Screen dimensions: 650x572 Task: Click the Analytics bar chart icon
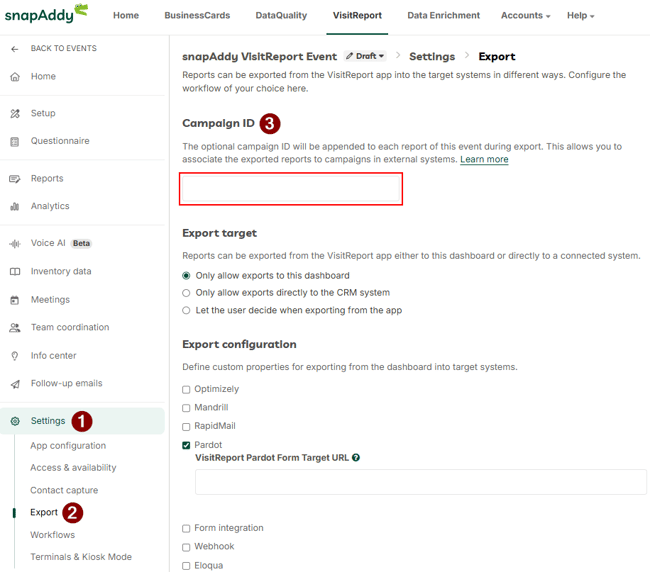(x=15, y=206)
